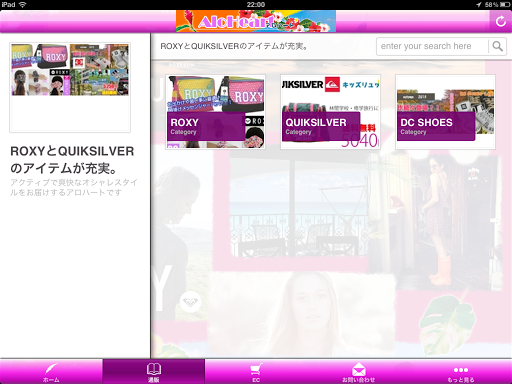The image size is (512, 384).
Task: Open the DC SHOES Category tile
Action: point(445,112)
